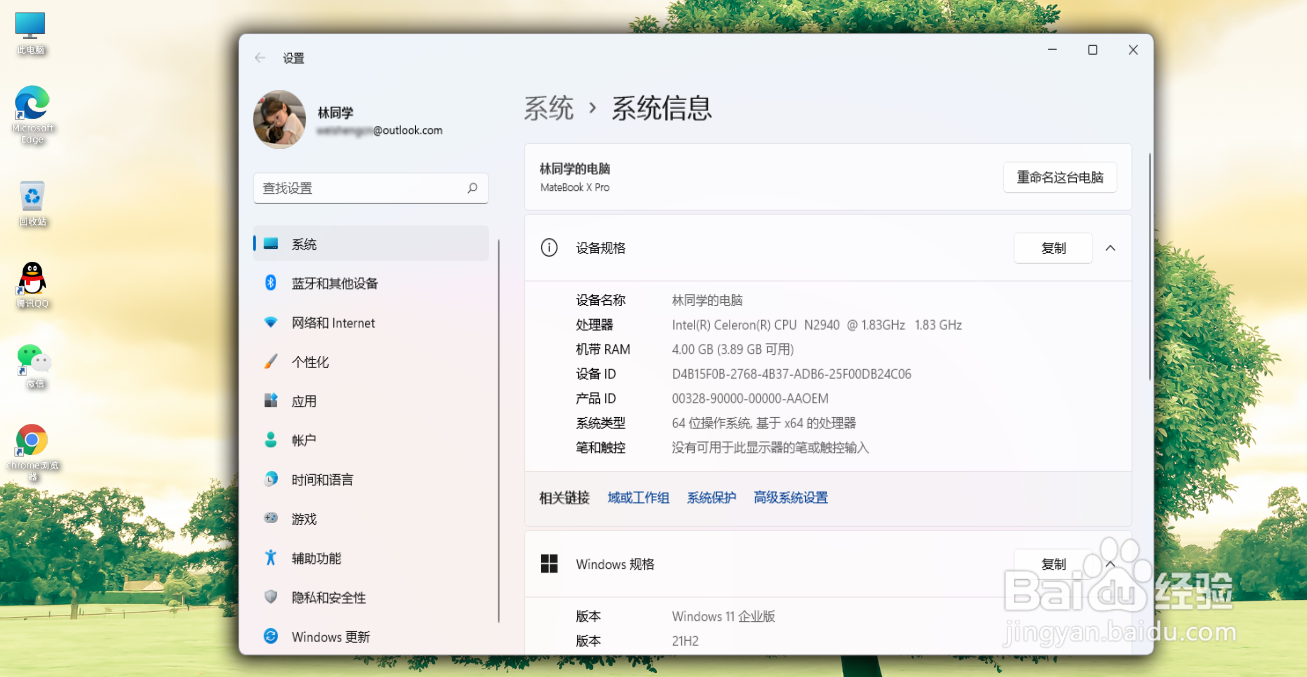Viewport: 1307px width, 677px height.
Task: Open 个性化 settings
Action: coord(371,362)
